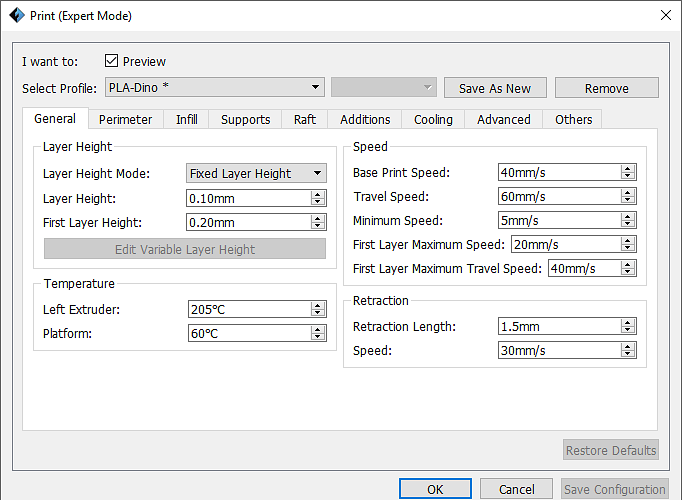Open the disabled dropdown beside the profile selector

tap(384, 87)
